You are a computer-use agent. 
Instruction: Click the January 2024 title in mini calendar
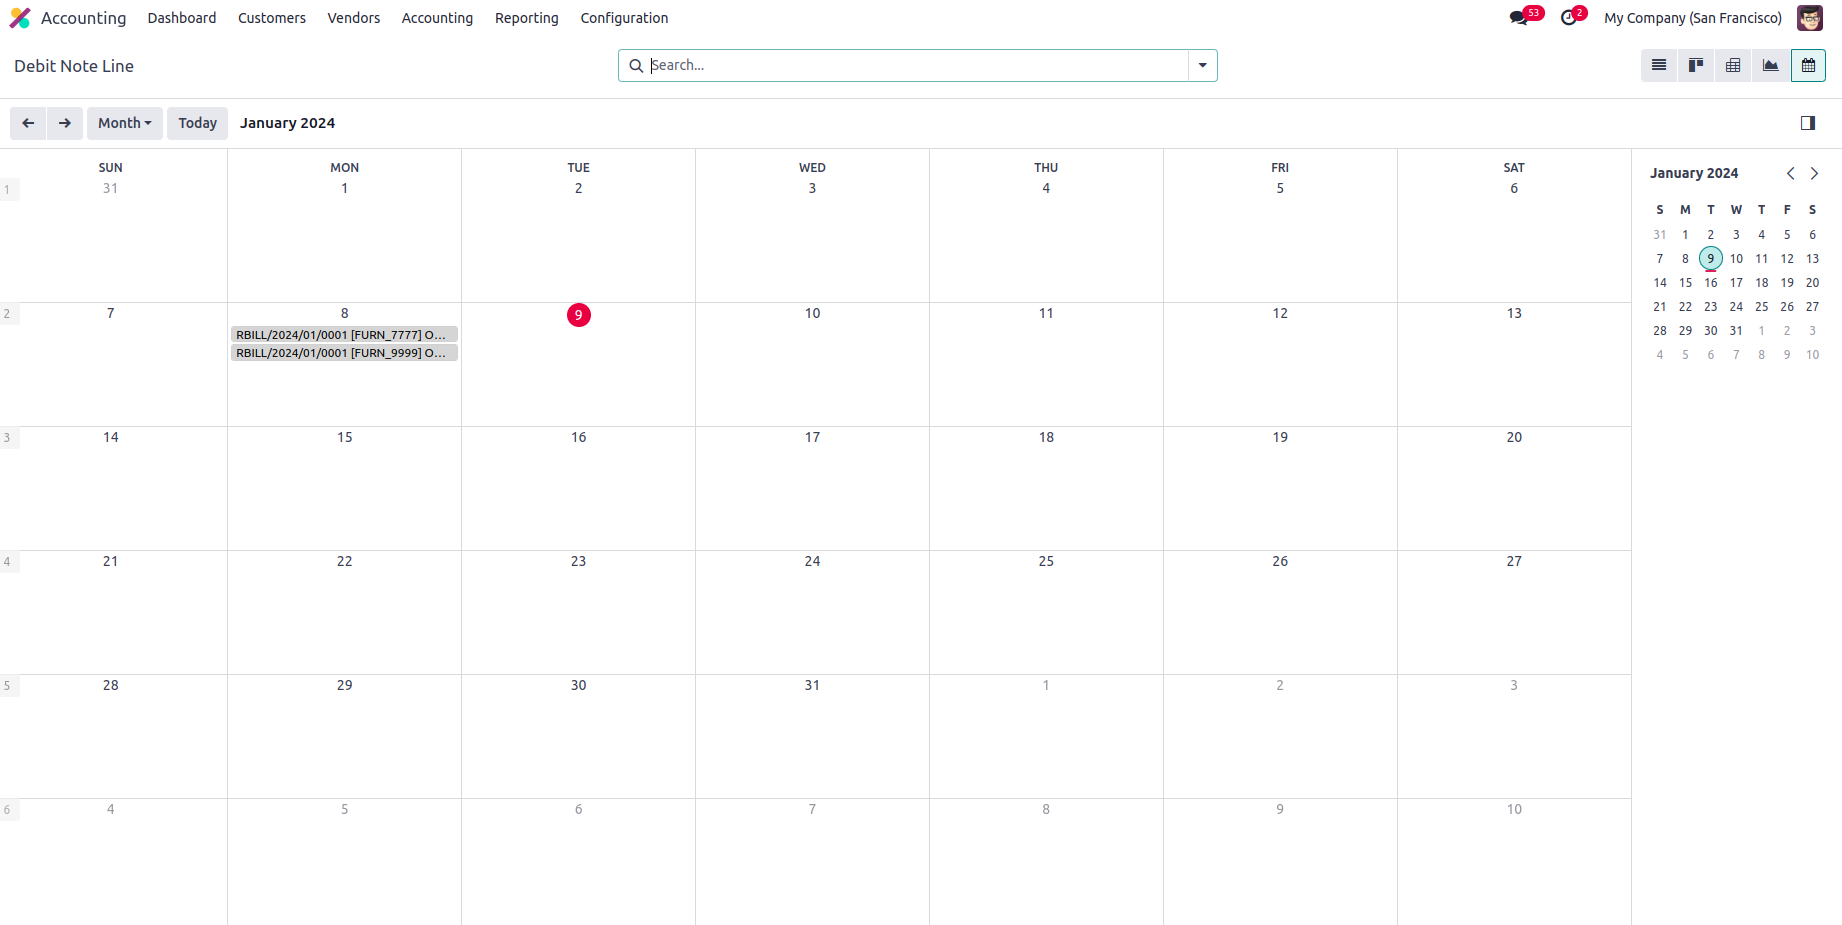point(1694,173)
